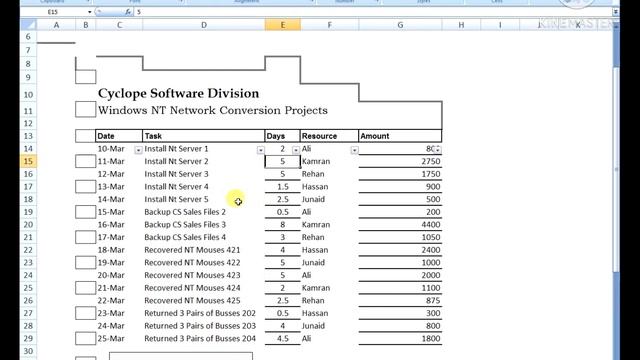Select the 'Recovered NT Mouses 425' cell
640x360 pixels.
pos(204,300)
